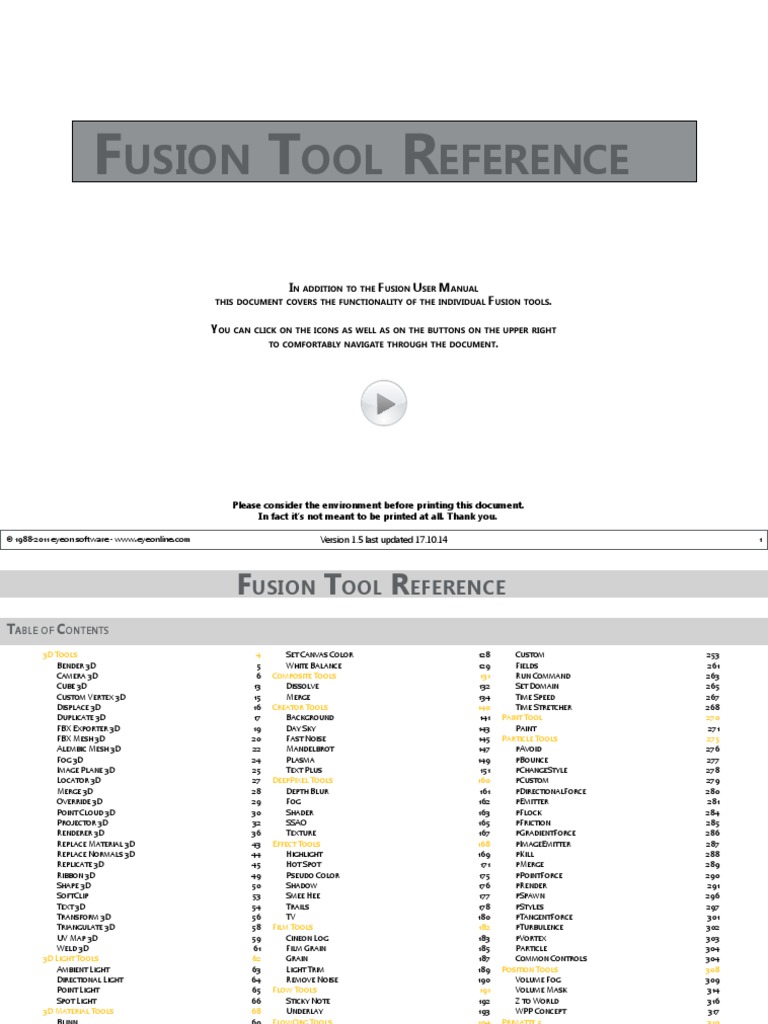Screen dimensions: 768x1024
Task: Select Cube 3D in table of contents
Action: [71, 686]
